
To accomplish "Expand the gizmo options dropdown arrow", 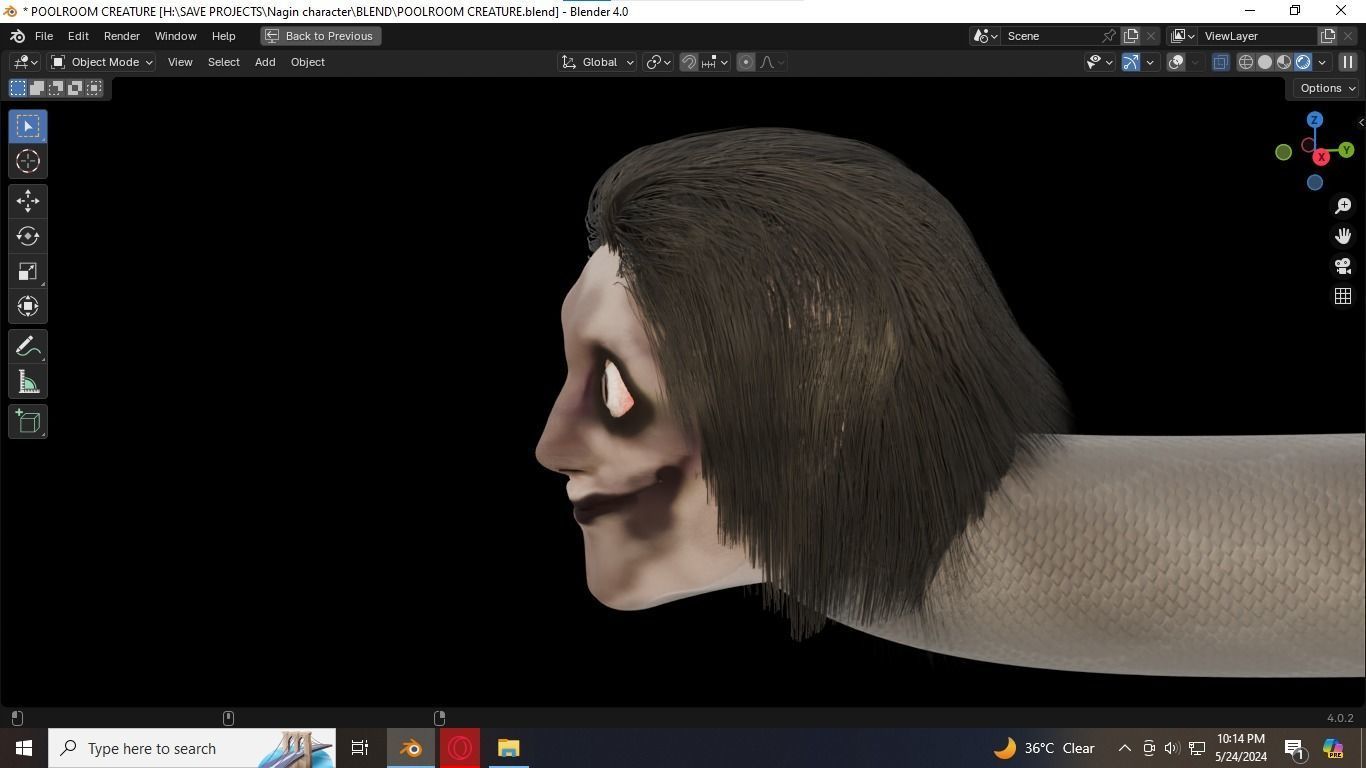I will click(x=1150, y=62).
